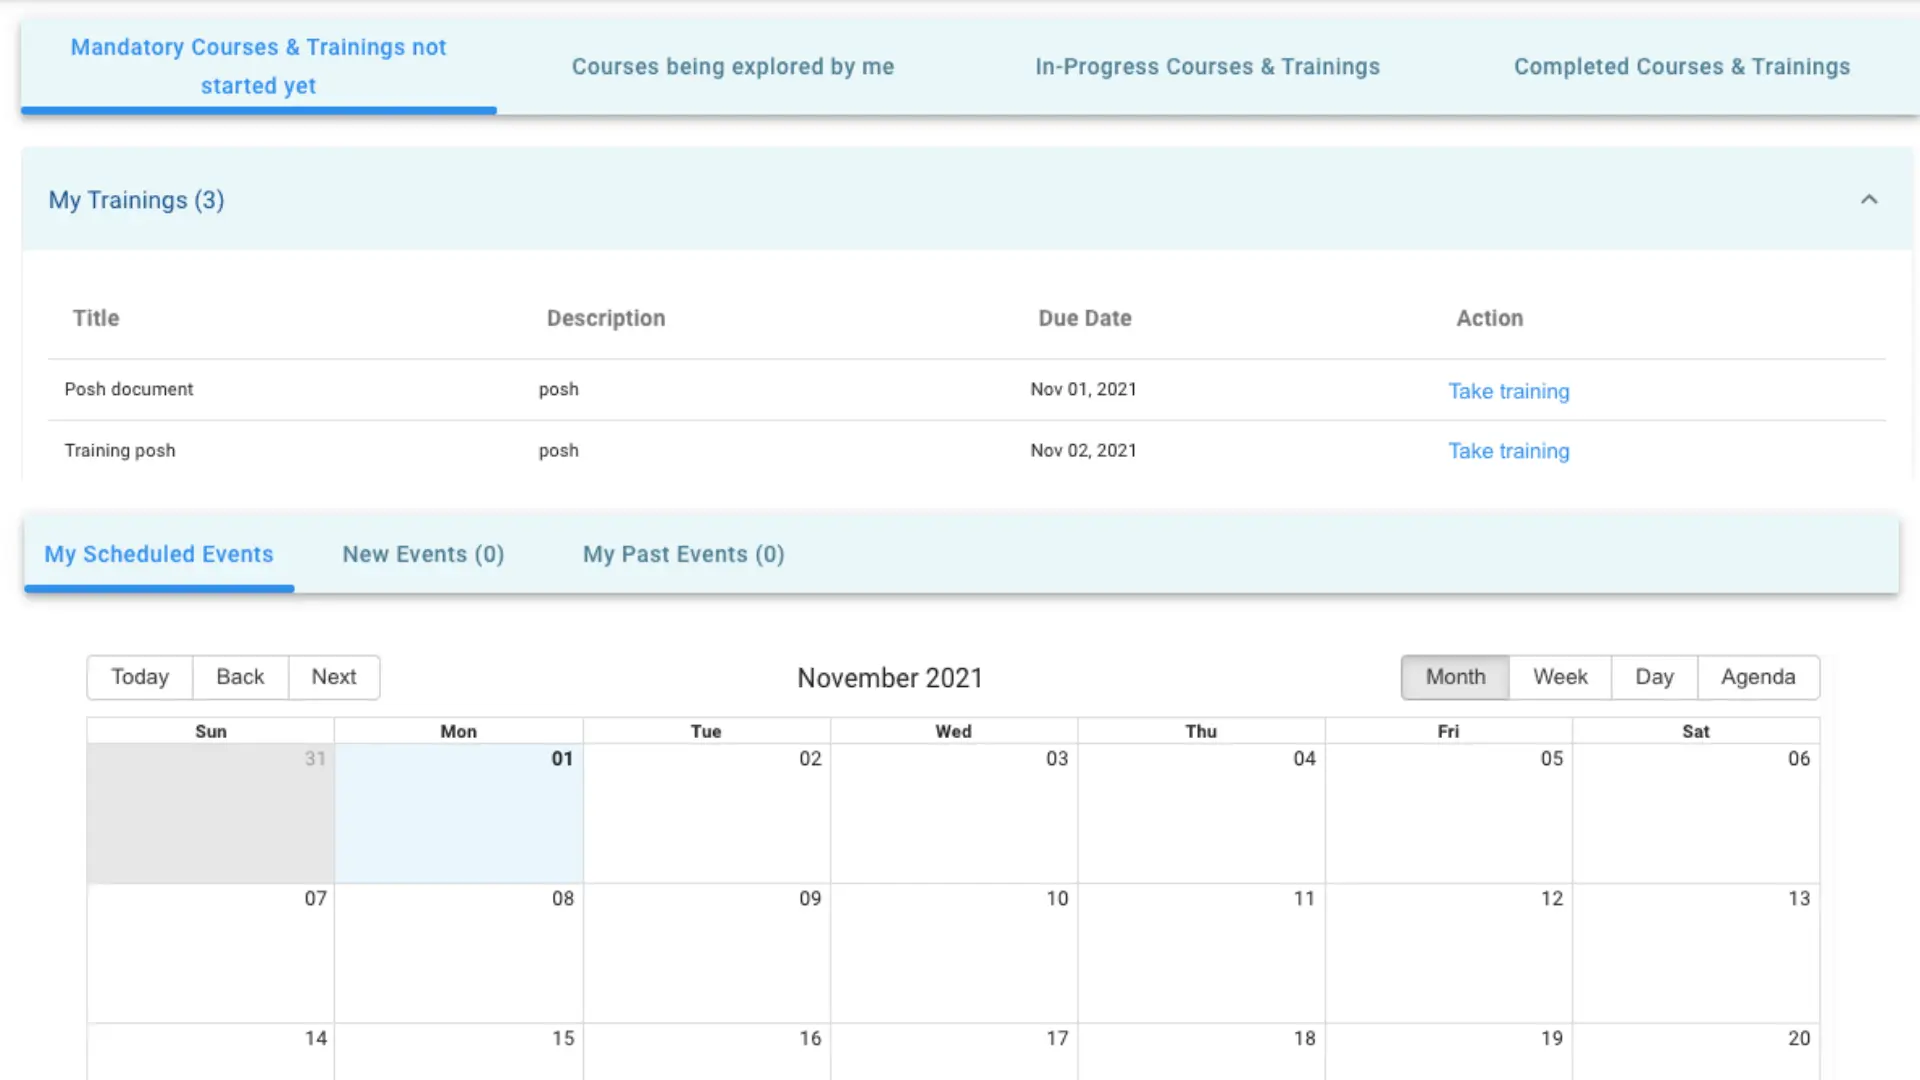Click the Fri weekday header

[1448, 731]
